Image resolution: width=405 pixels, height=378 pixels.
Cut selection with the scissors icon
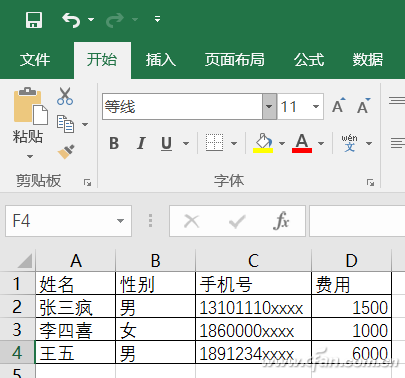click(x=65, y=96)
